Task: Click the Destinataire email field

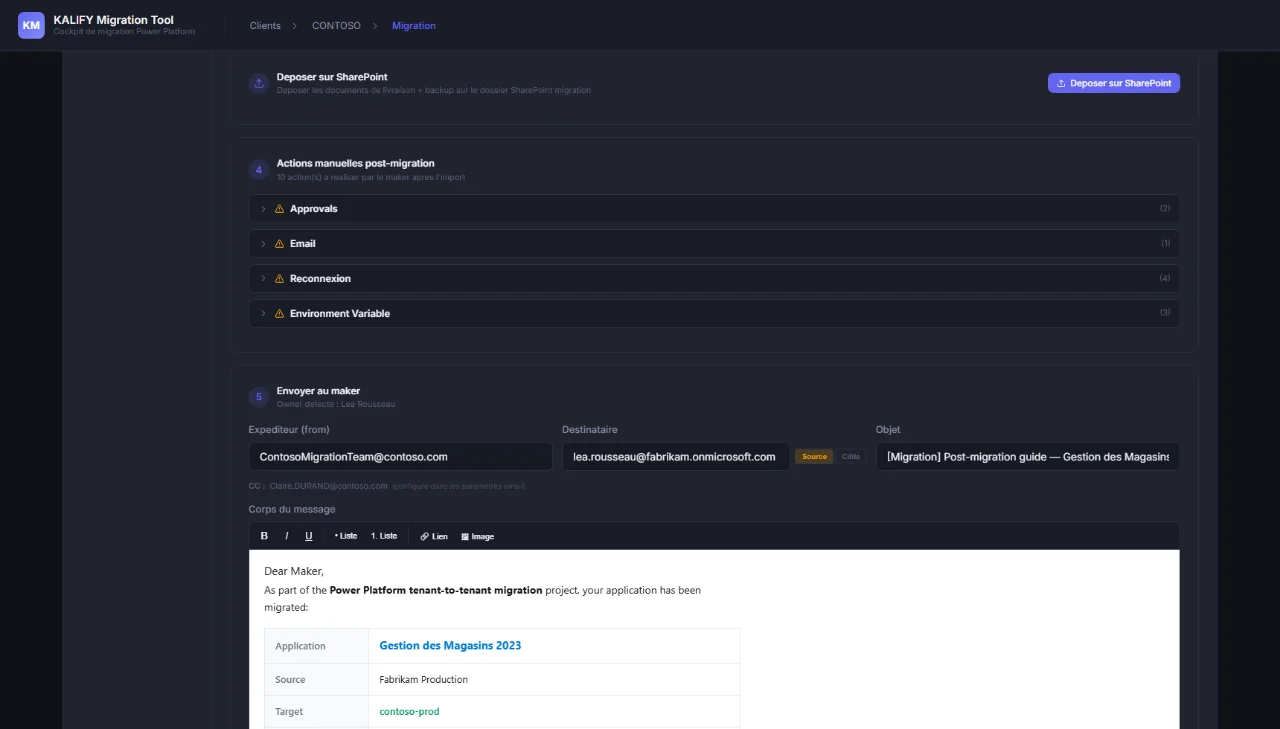Action: 675,457
